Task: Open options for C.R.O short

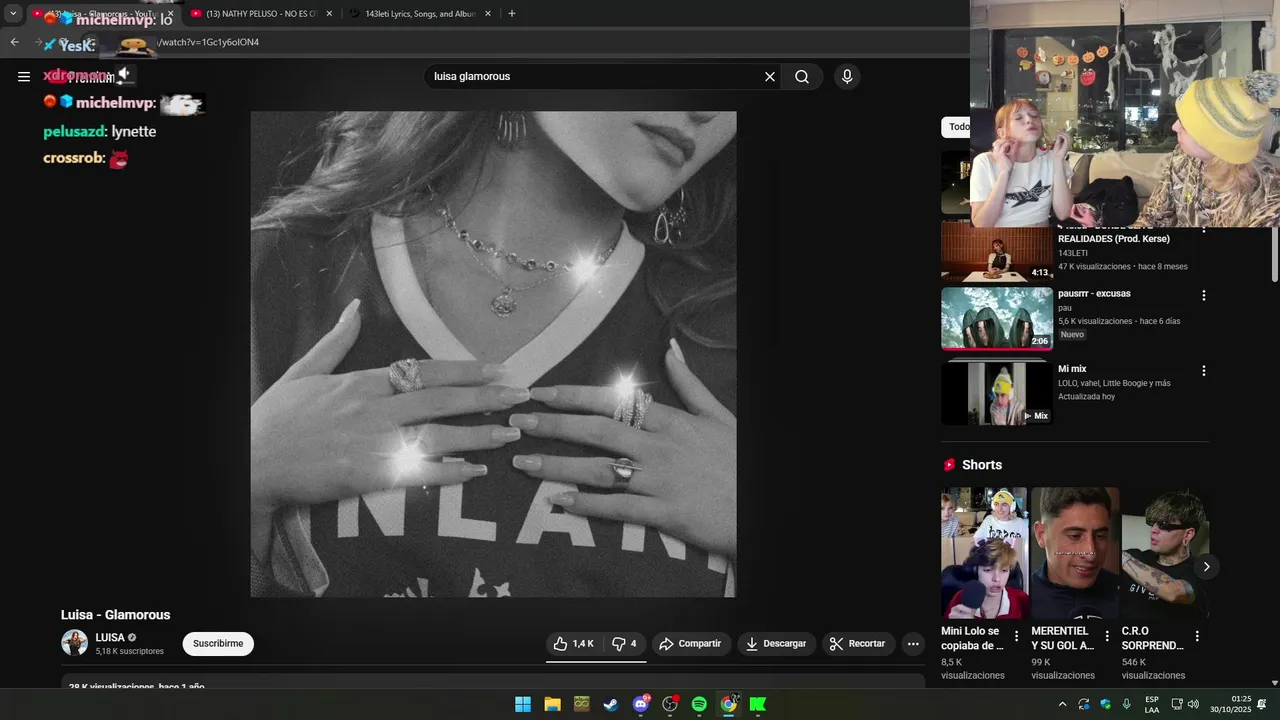Action: click(1197, 636)
